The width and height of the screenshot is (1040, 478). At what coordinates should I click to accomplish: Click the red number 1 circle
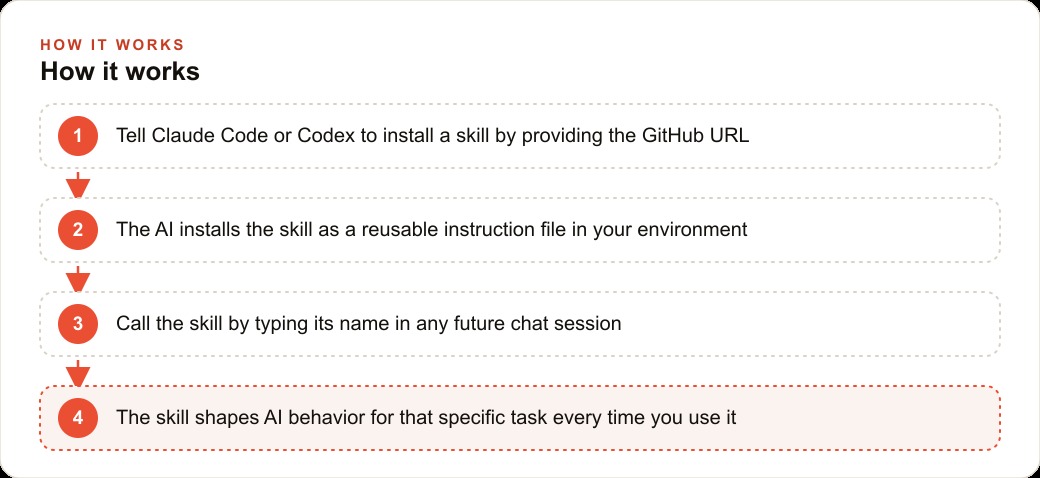pos(78,136)
